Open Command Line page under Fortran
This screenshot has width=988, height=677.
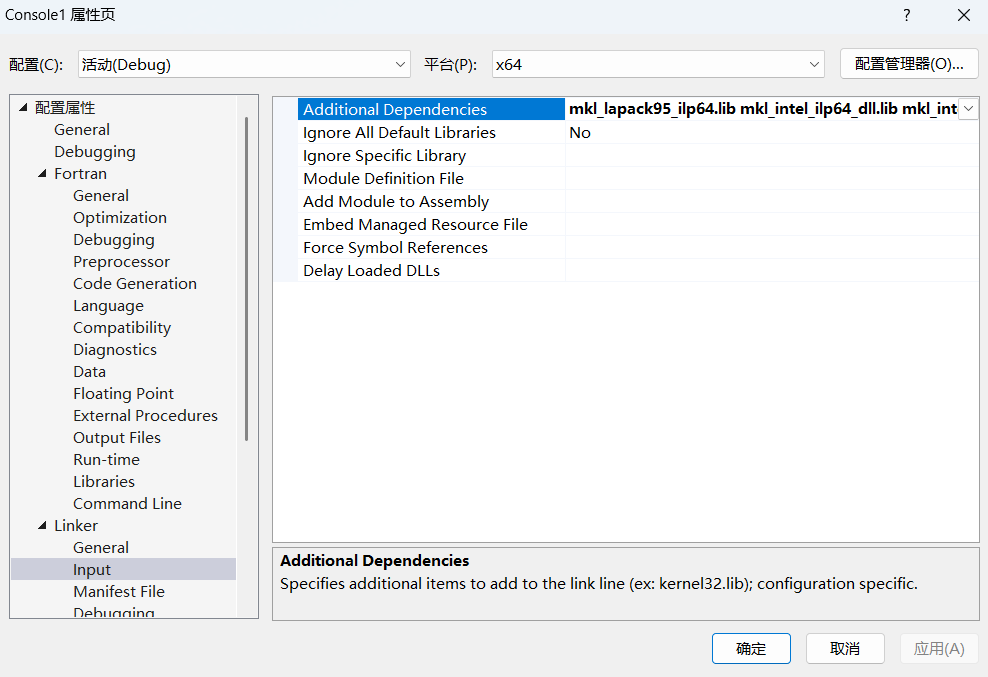tap(127, 504)
